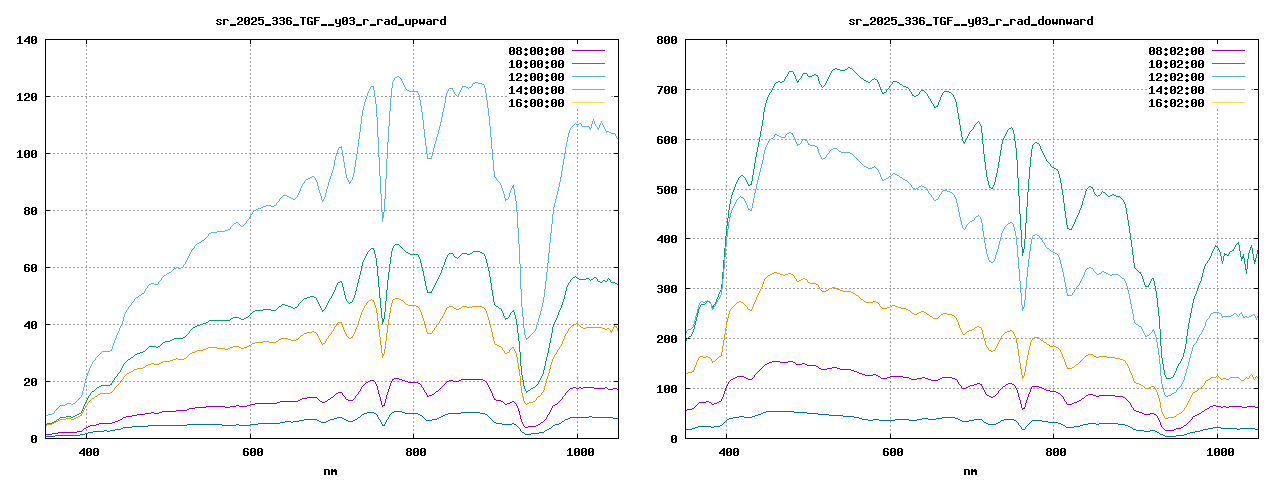Click the nm axis label under upward chart
The height and width of the screenshot is (480, 1280).
331,470
